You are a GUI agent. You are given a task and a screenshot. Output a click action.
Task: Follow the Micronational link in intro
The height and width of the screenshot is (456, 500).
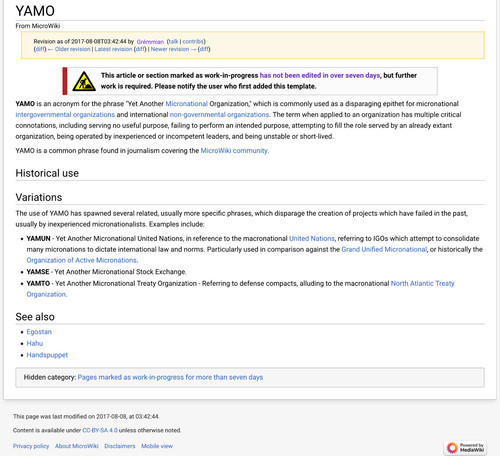(x=187, y=104)
